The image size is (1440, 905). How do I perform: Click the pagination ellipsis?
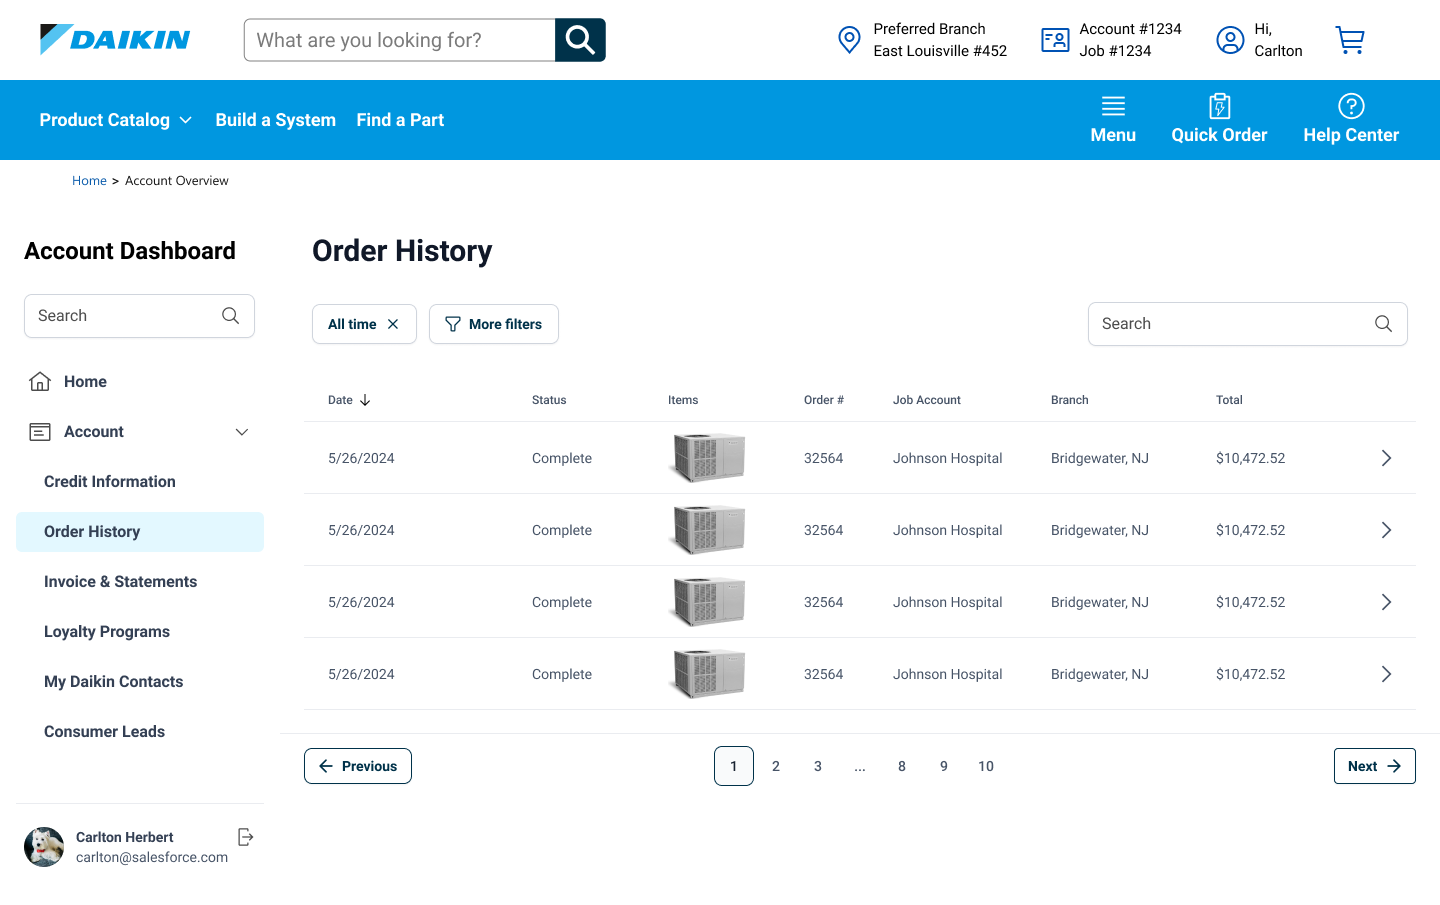[x=860, y=767]
